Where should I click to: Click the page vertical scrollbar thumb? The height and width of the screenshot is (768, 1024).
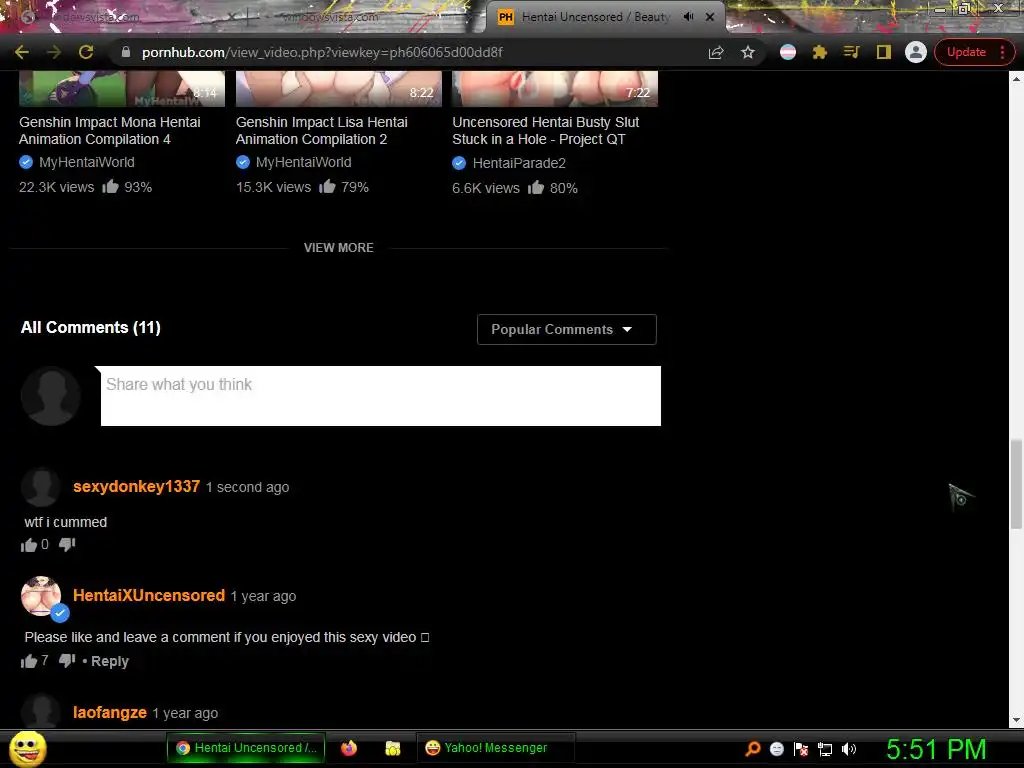[x=1016, y=484]
